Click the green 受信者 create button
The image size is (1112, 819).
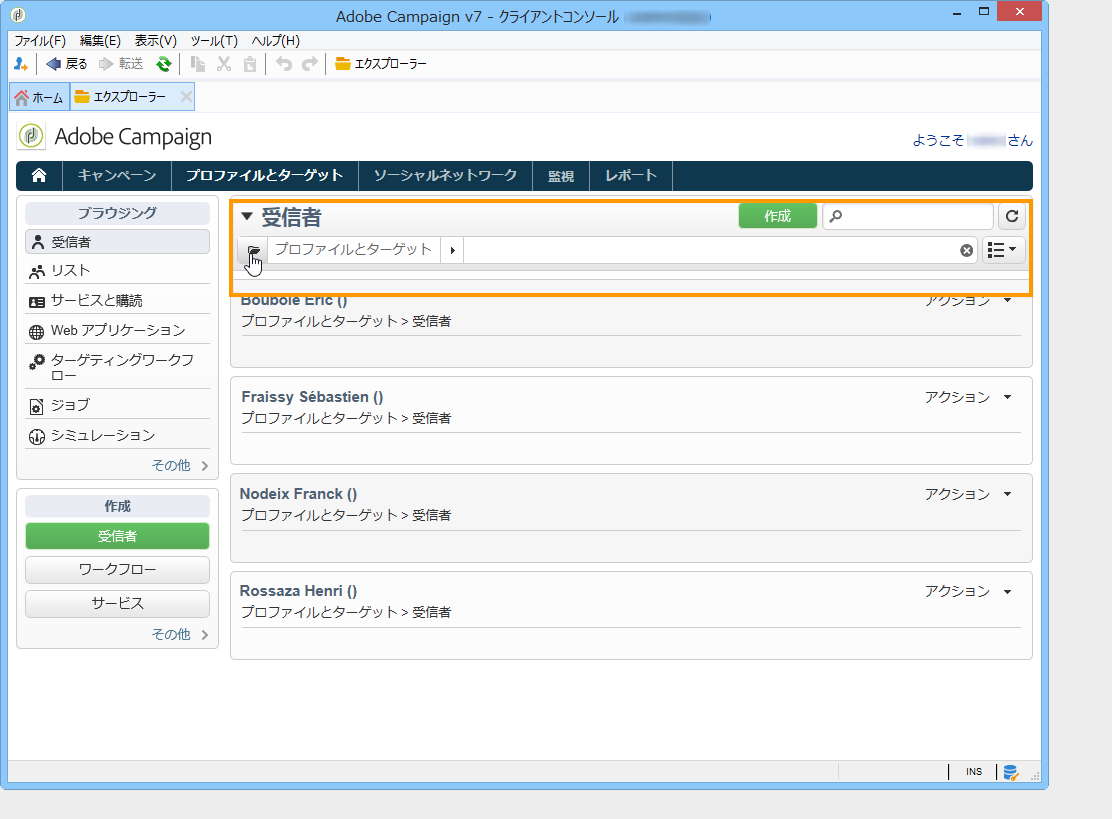117,536
